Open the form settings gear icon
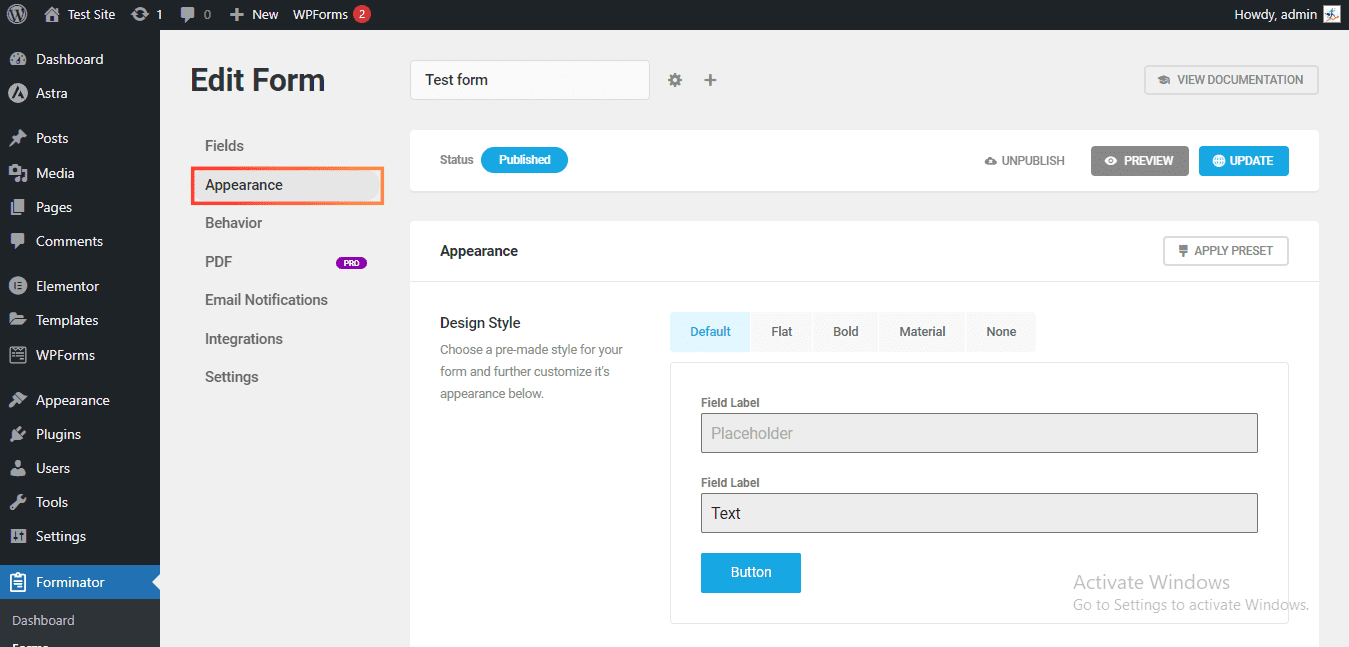The height and width of the screenshot is (647, 1349). point(675,79)
